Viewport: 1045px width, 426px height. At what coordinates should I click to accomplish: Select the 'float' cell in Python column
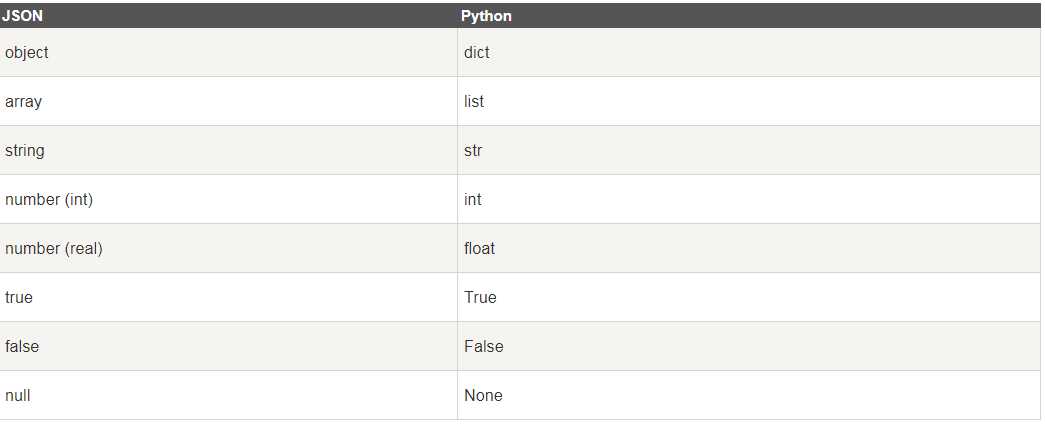(x=479, y=248)
